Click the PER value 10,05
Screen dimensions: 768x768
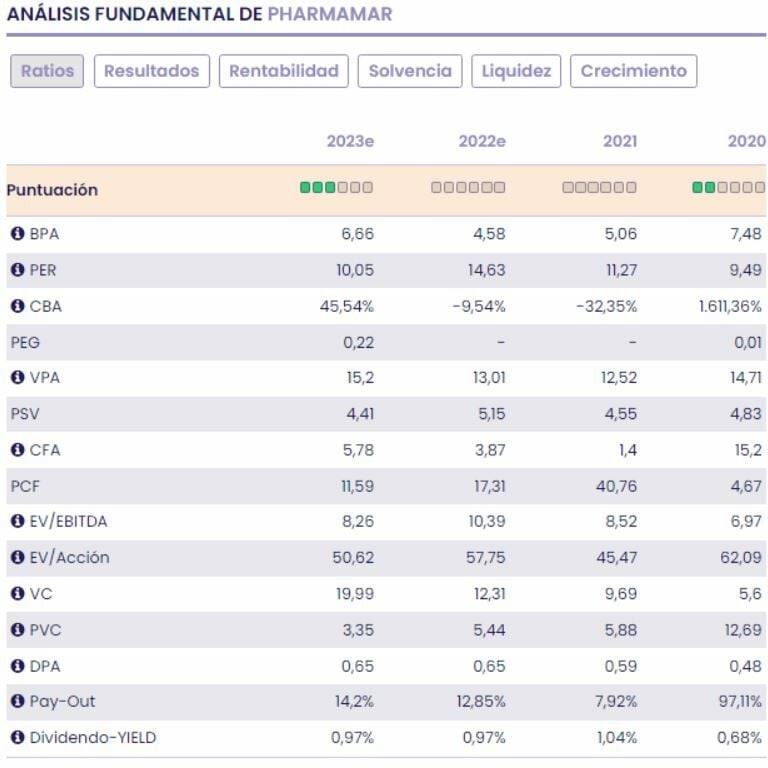[x=355, y=270]
